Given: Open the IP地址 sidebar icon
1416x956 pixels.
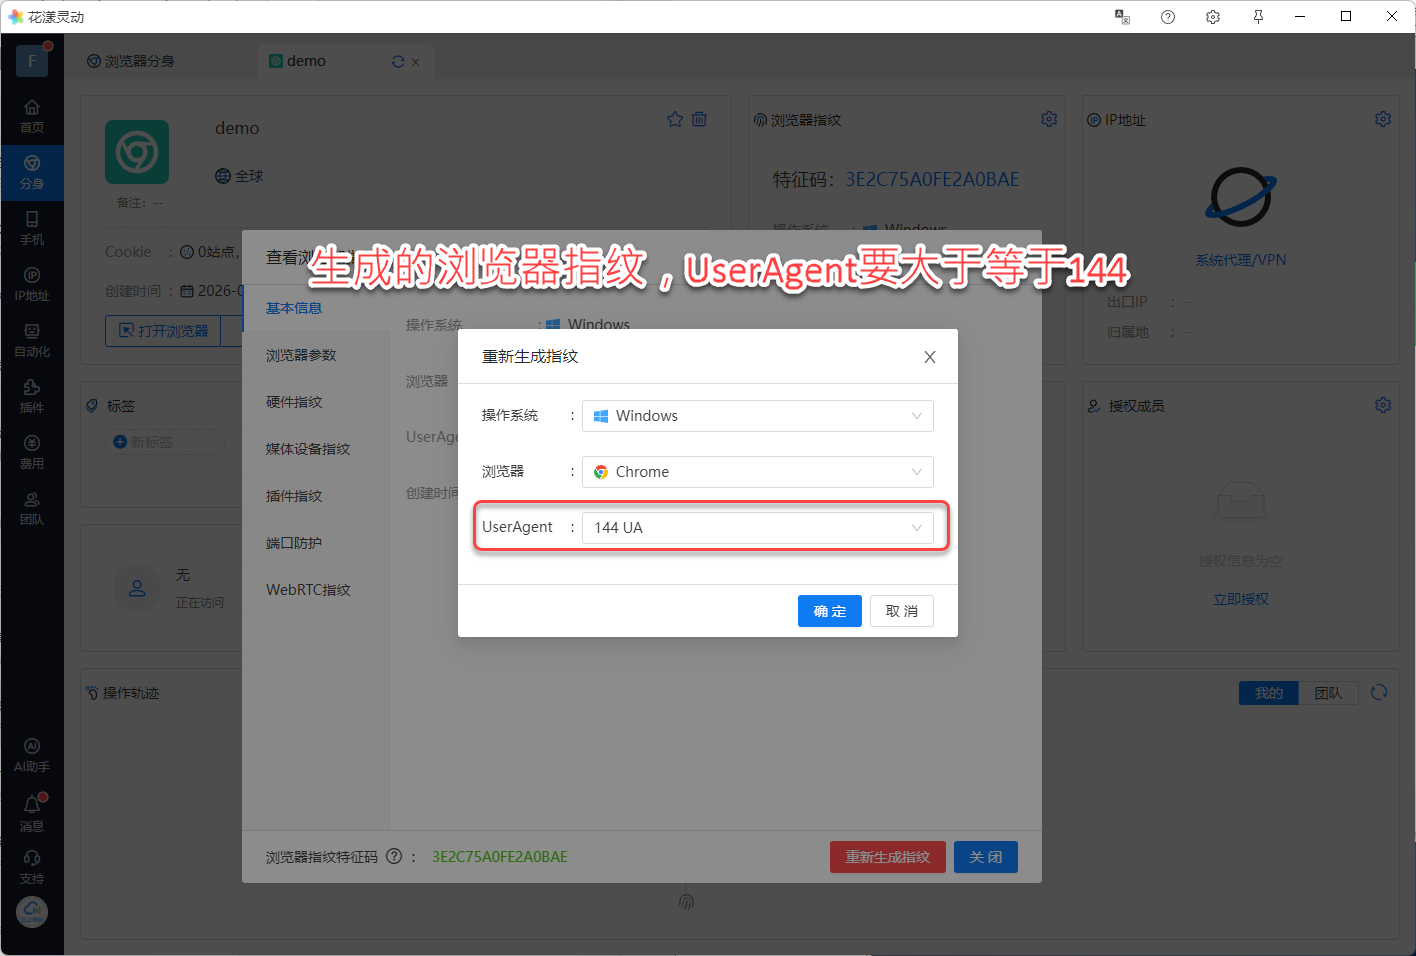Looking at the screenshot, I should [x=32, y=283].
